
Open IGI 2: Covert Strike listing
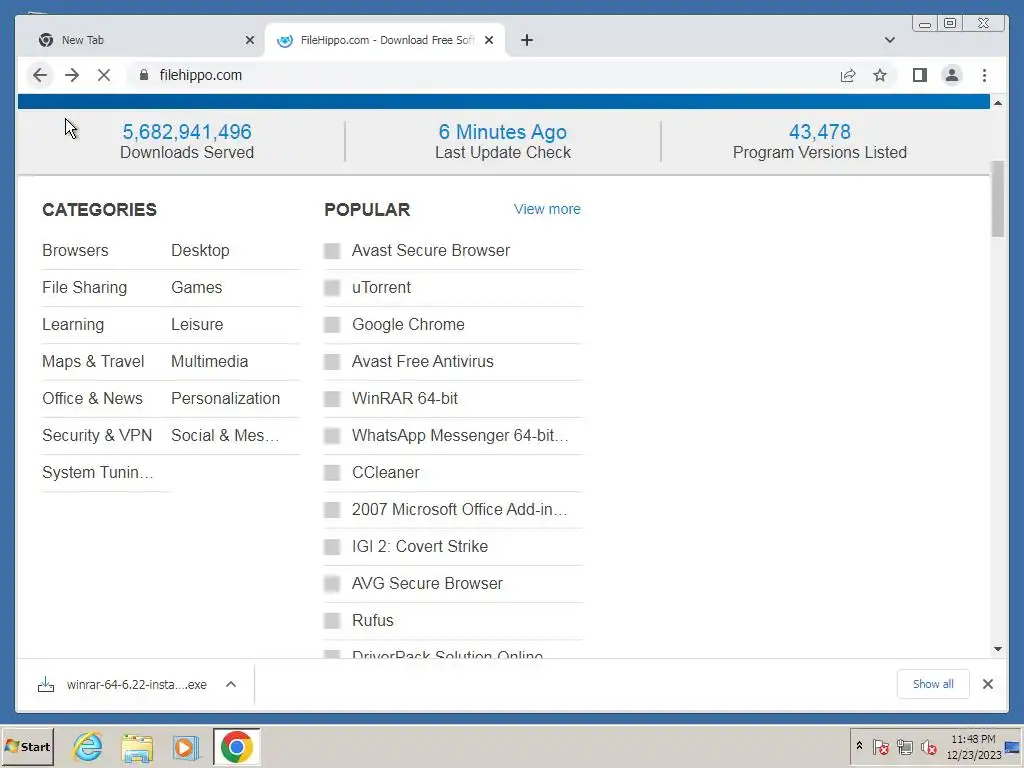(x=419, y=547)
